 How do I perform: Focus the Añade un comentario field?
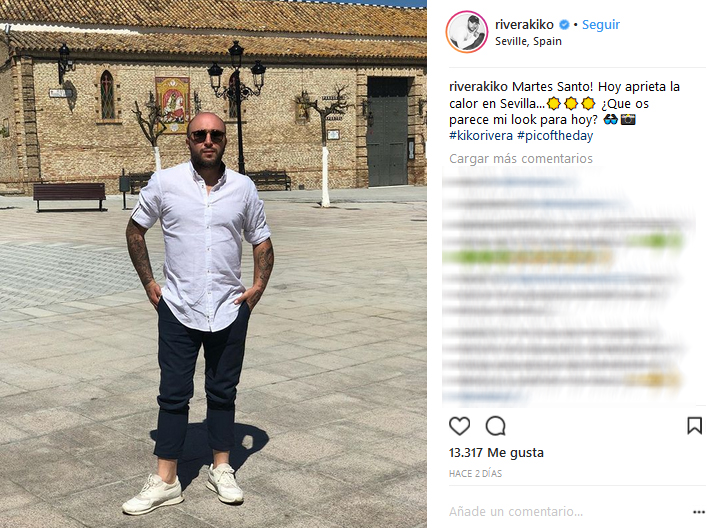567,512
